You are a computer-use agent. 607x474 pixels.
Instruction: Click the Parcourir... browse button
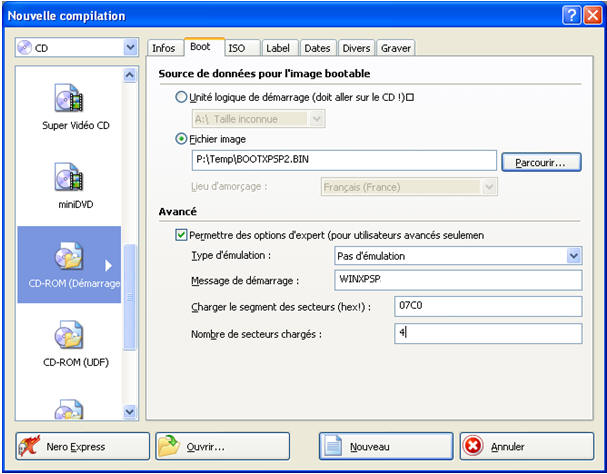click(x=541, y=162)
